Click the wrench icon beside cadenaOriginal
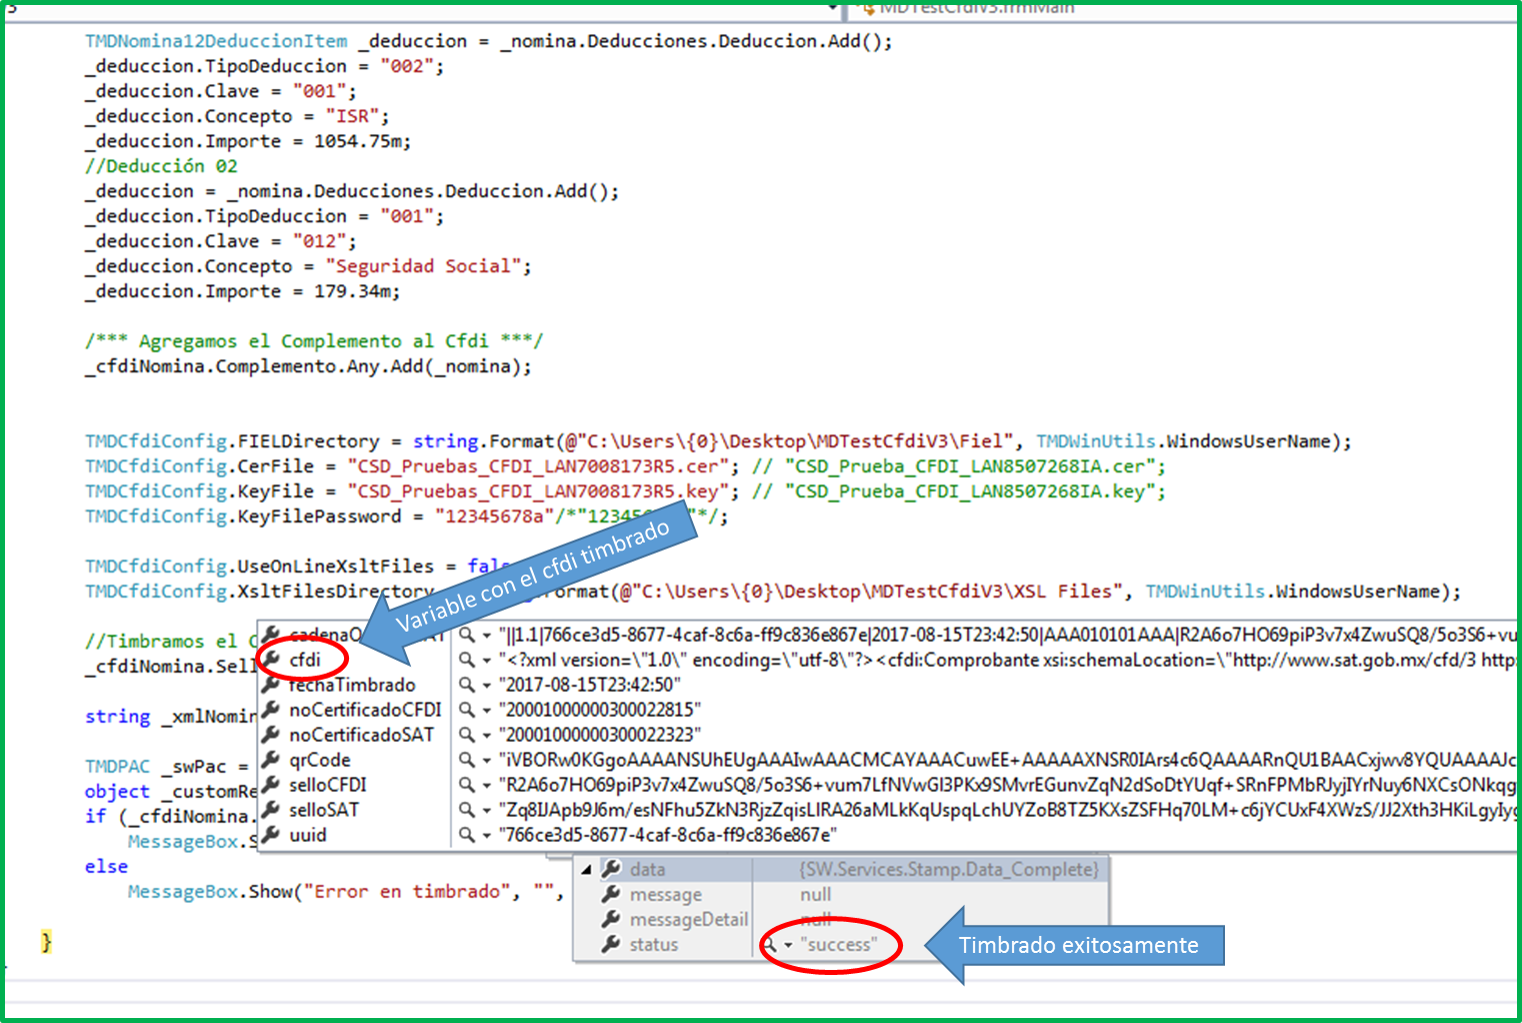 271,635
